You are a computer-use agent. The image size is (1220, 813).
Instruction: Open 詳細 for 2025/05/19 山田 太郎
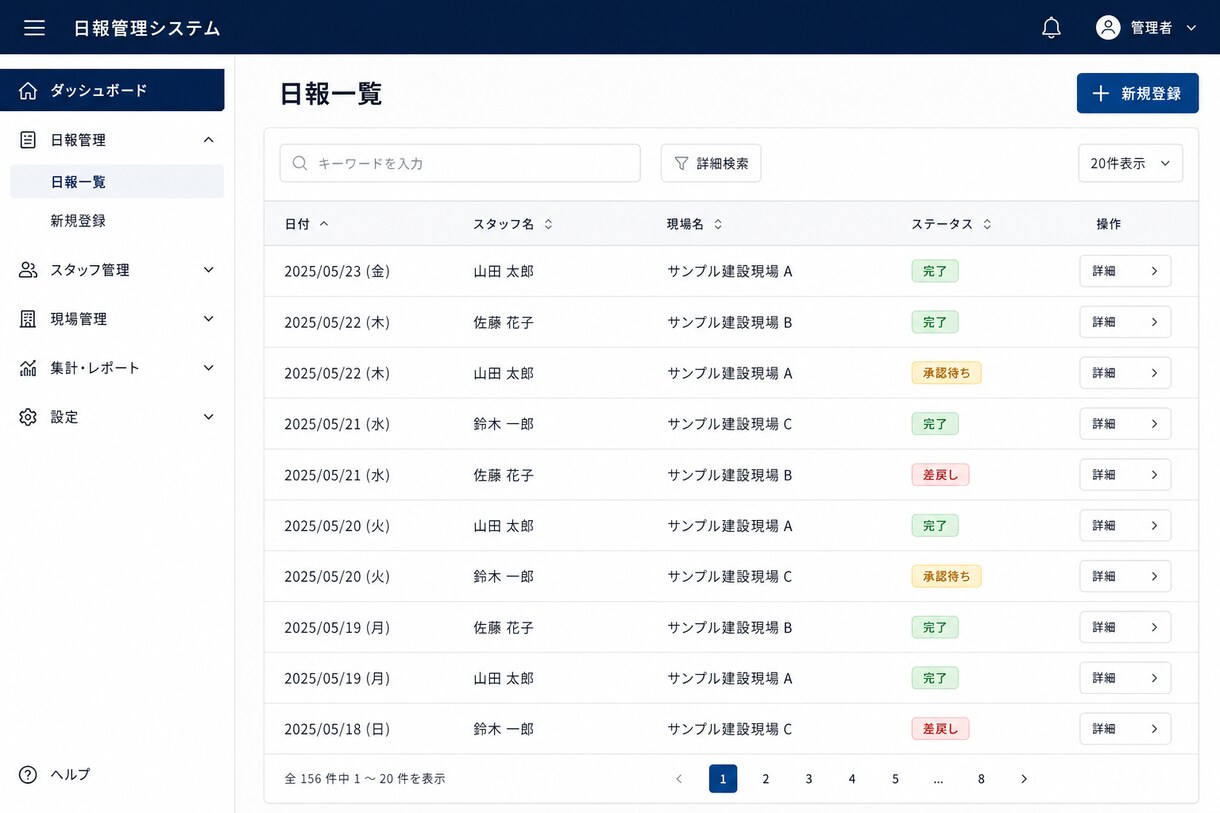coord(1125,678)
